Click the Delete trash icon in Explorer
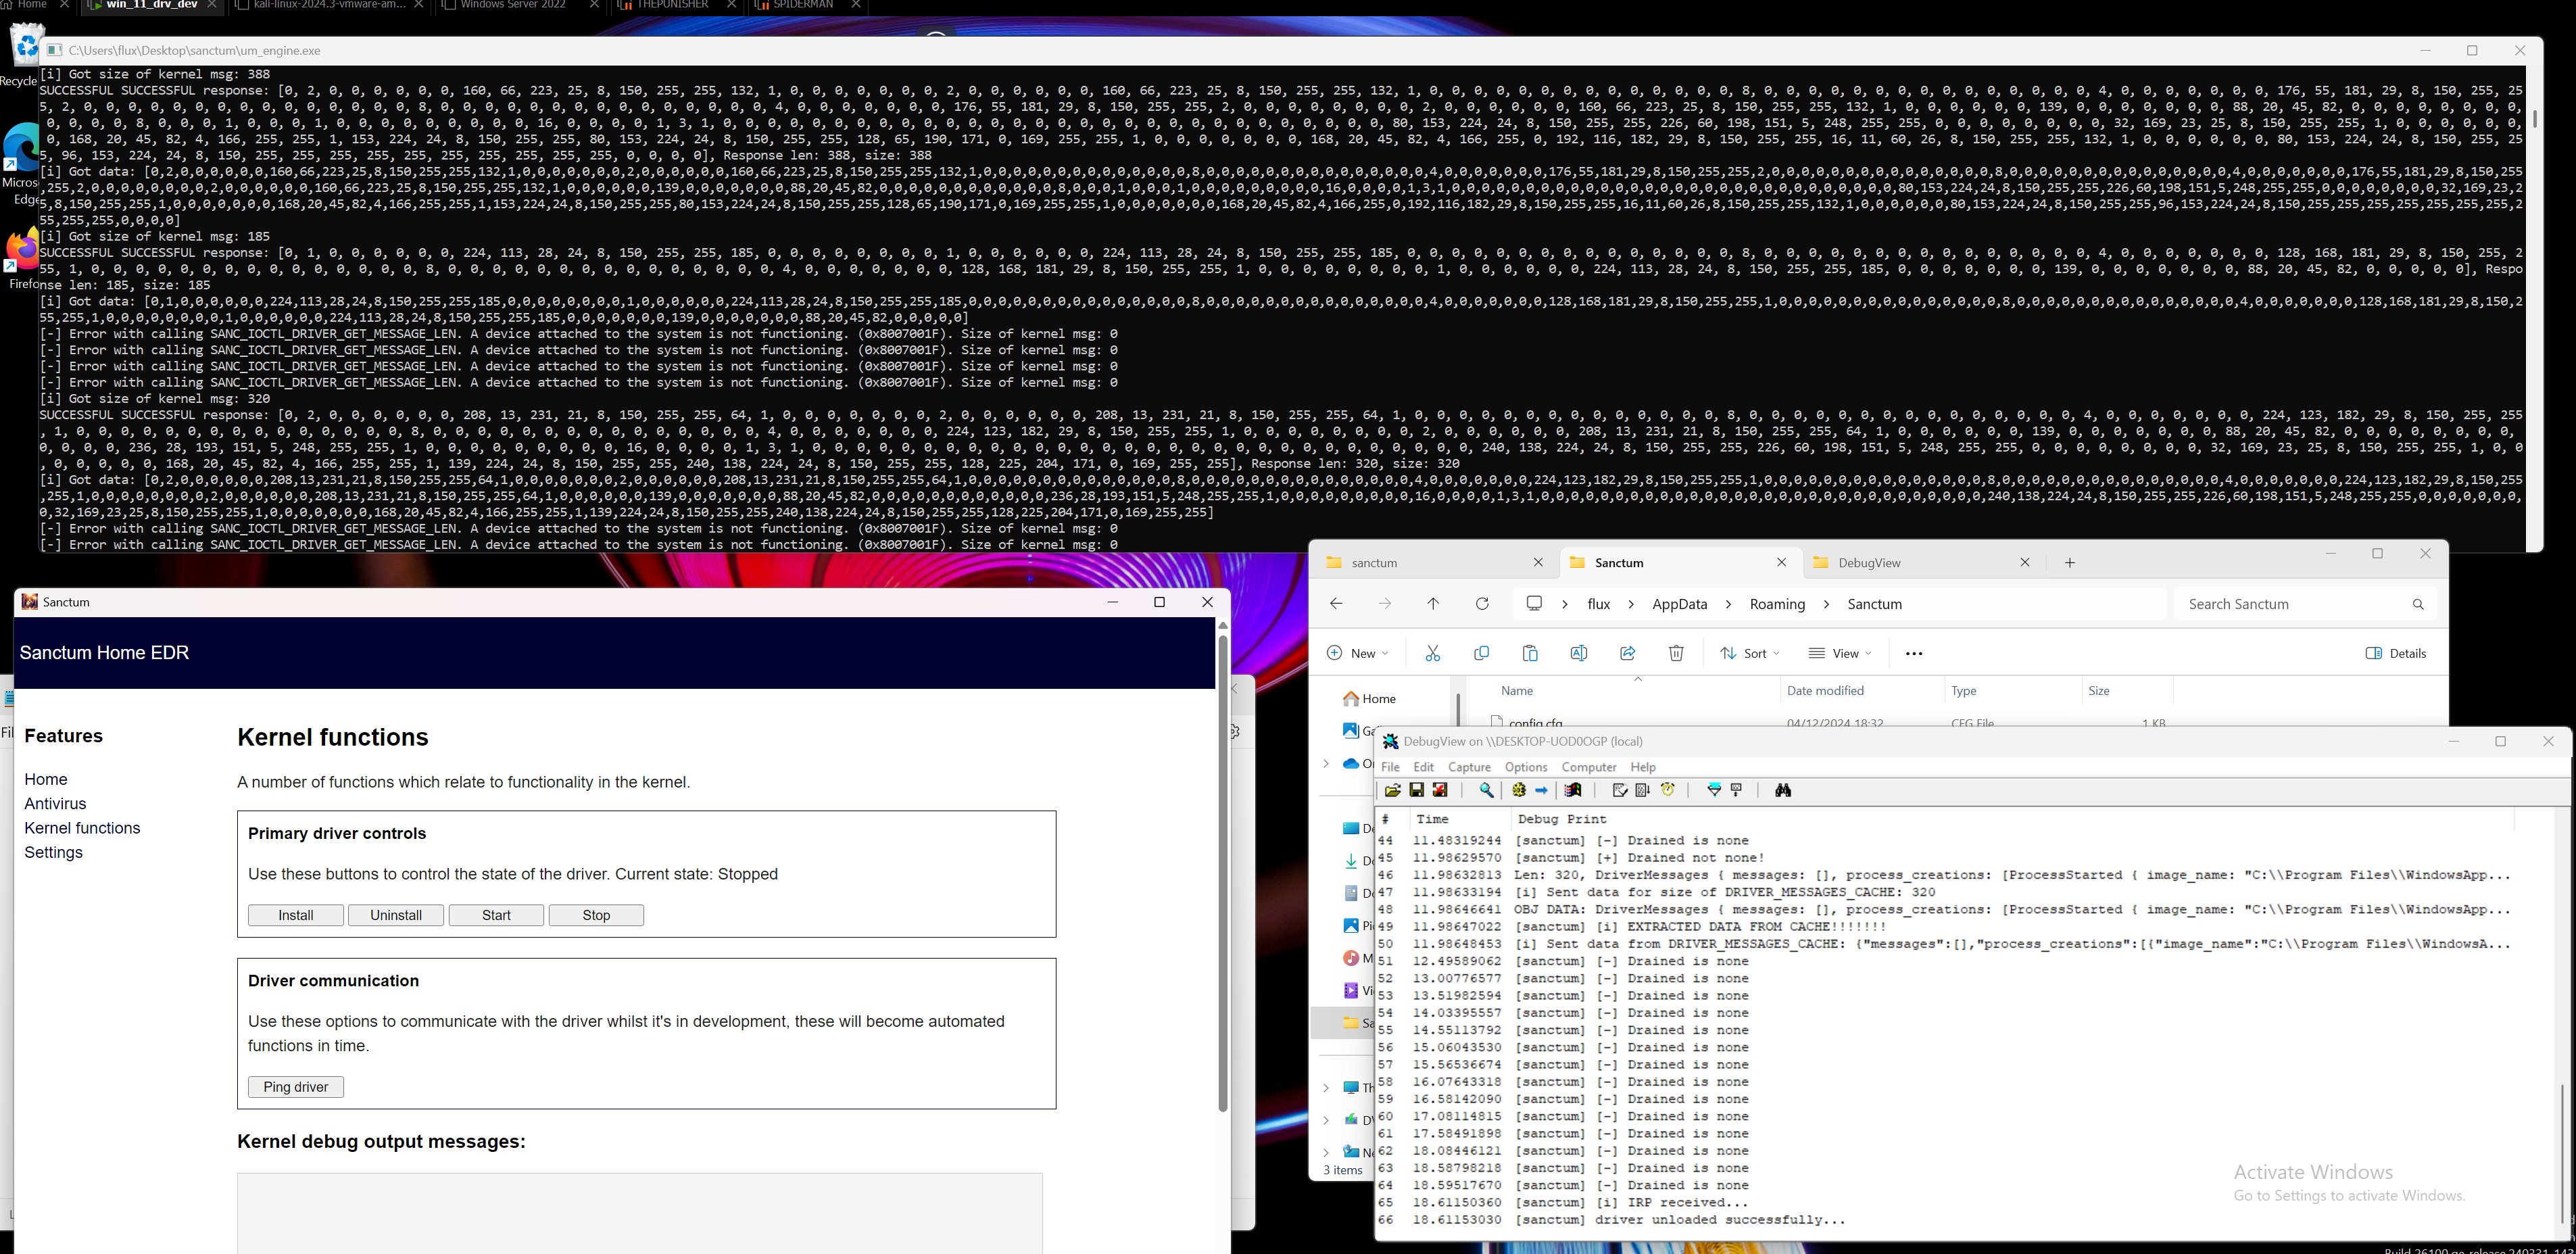This screenshot has width=2576, height=1254. pyautogui.click(x=1676, y=653)
